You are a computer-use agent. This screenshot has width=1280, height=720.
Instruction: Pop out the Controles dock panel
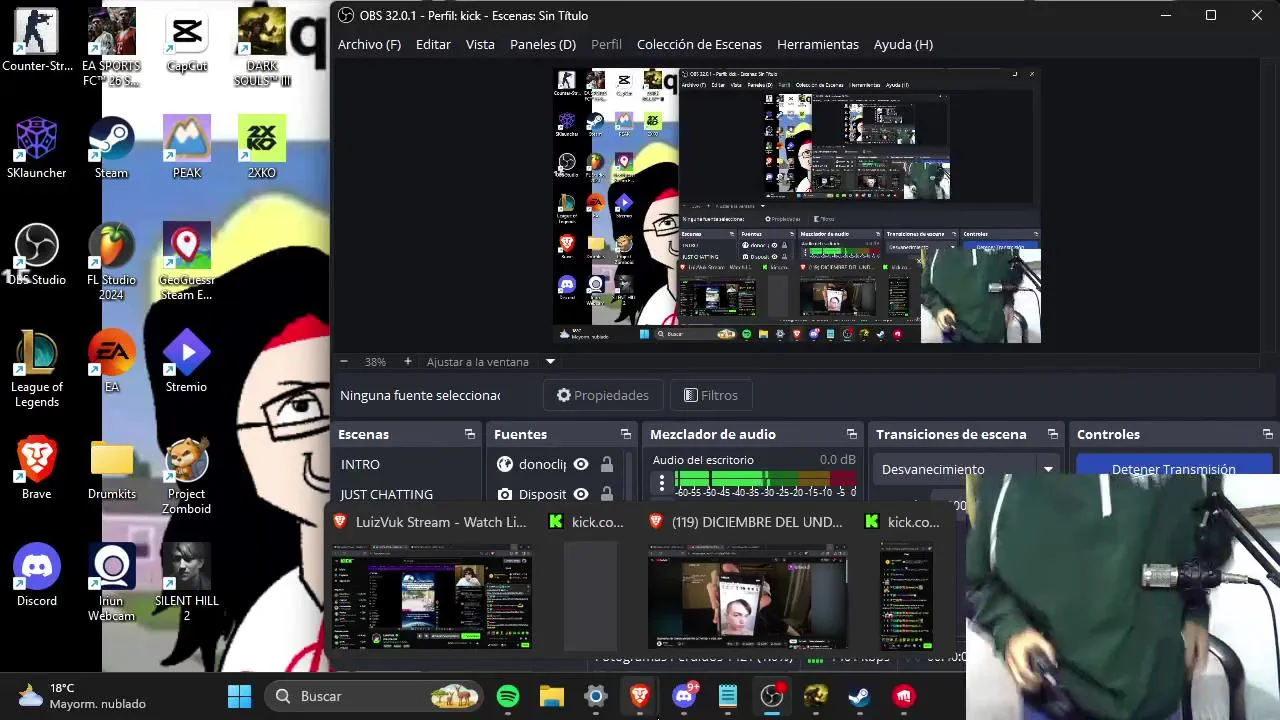pos(1268,434)
